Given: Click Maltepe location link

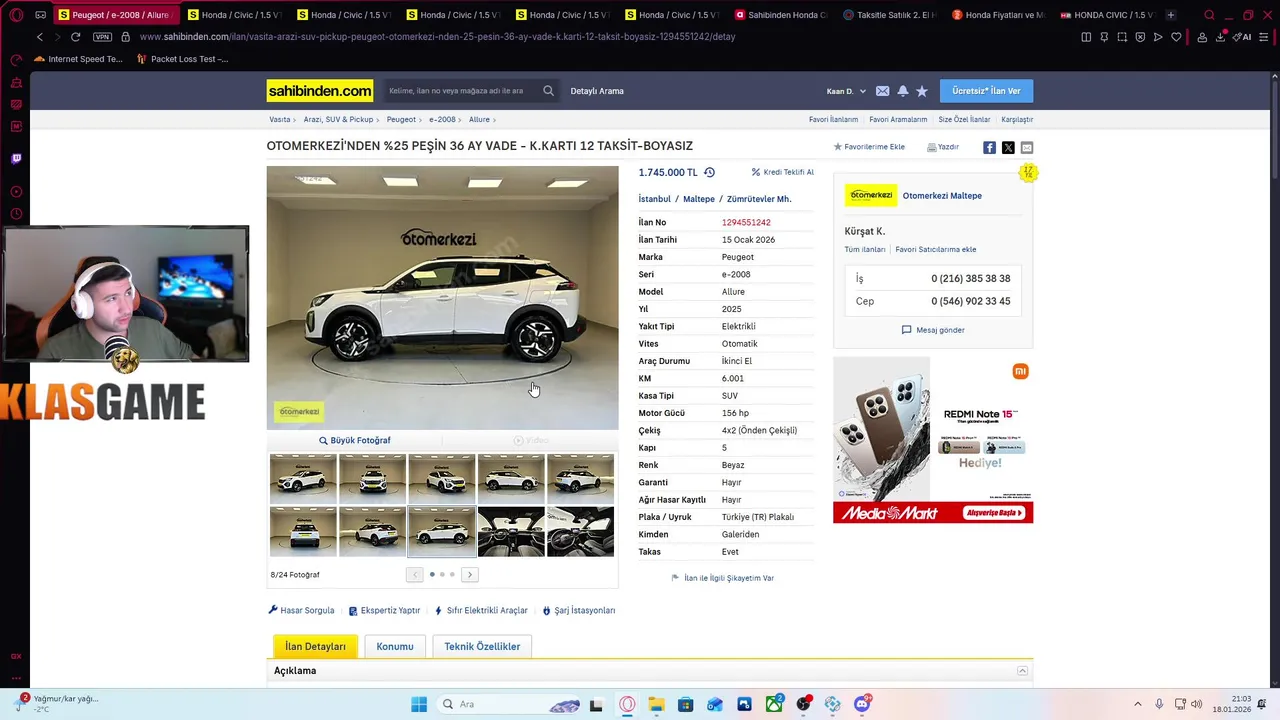Looking at the screenshot, I should (x=699, y=199).
